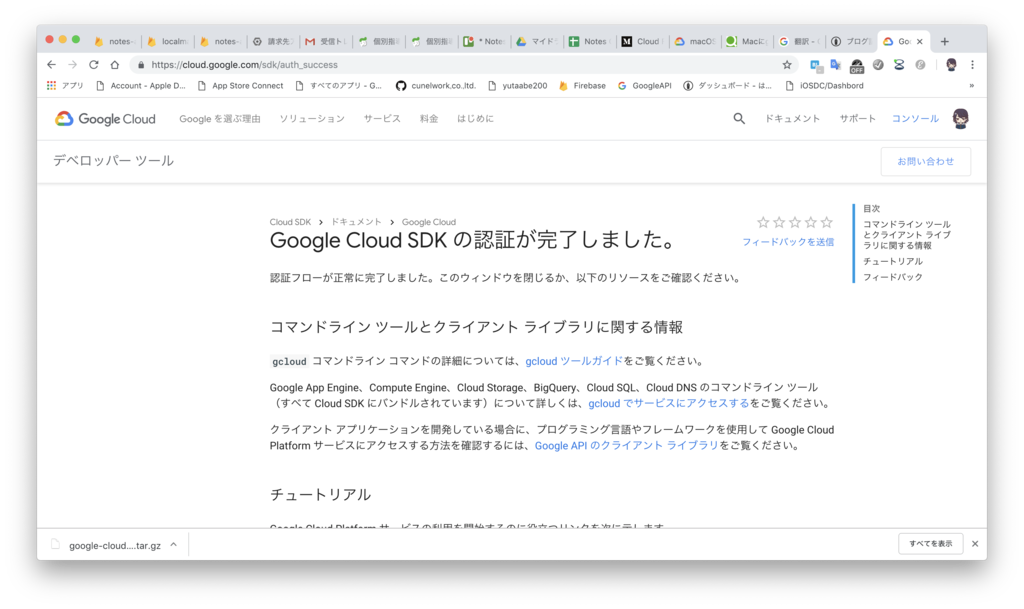This screenshot has width=1024, height=609.
Task: Click the Chrome profile avatar in the toolbar
Action: 952,65
